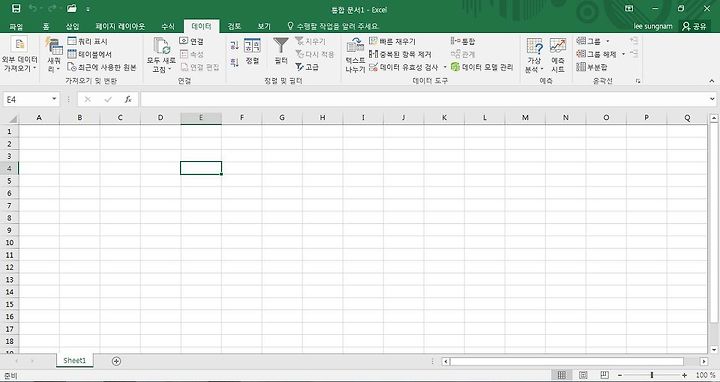Image resolution: width=720 pixels, height=382 pixels.
Task: Click the Open folder icon in quick access toolbar
Action: point(72,8)
